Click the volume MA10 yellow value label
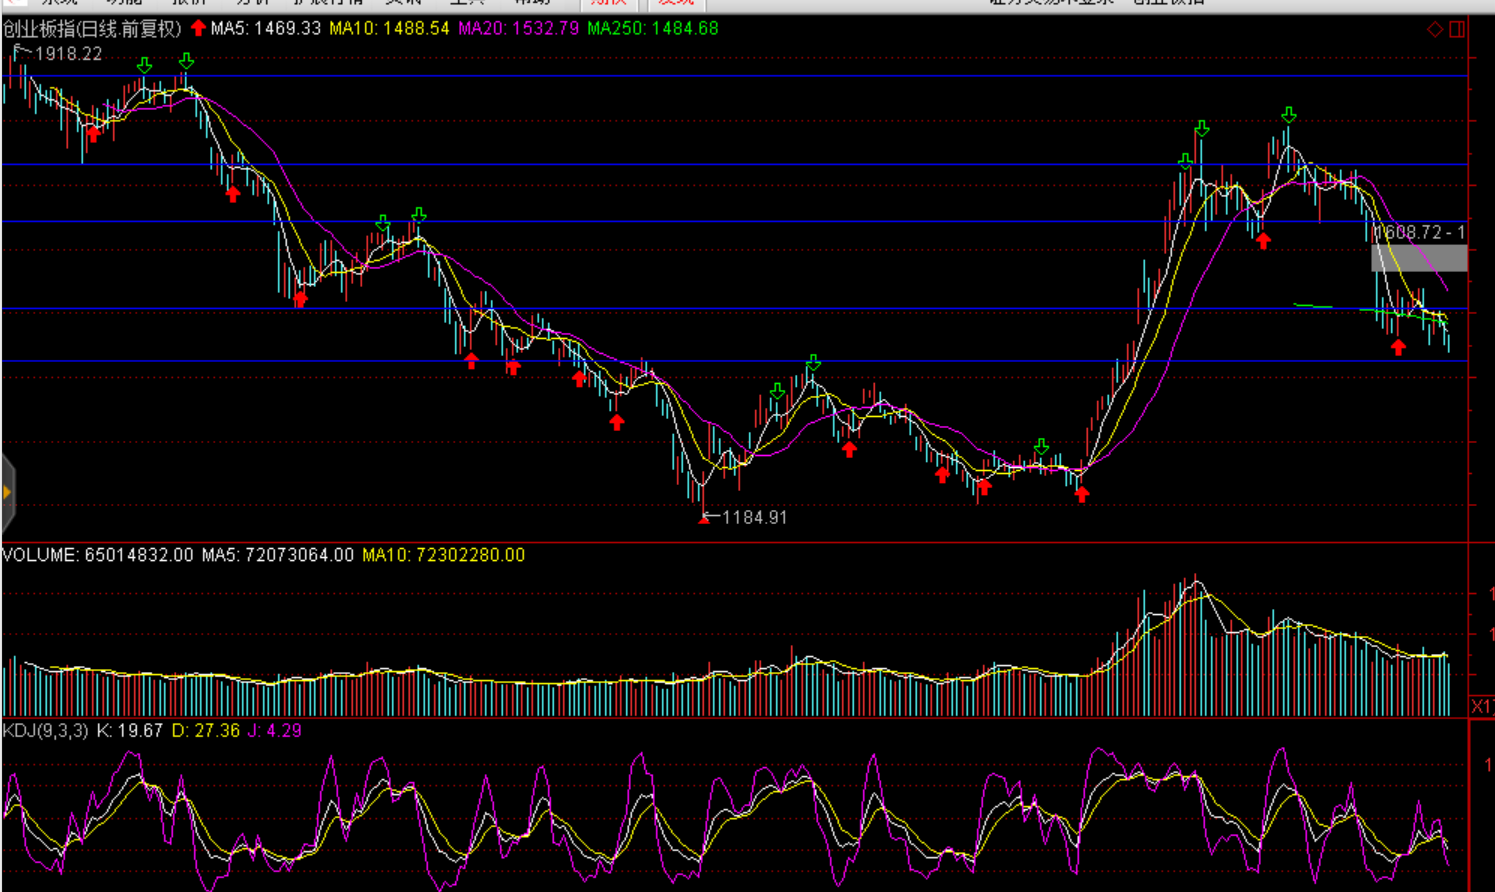 point(443,555)
